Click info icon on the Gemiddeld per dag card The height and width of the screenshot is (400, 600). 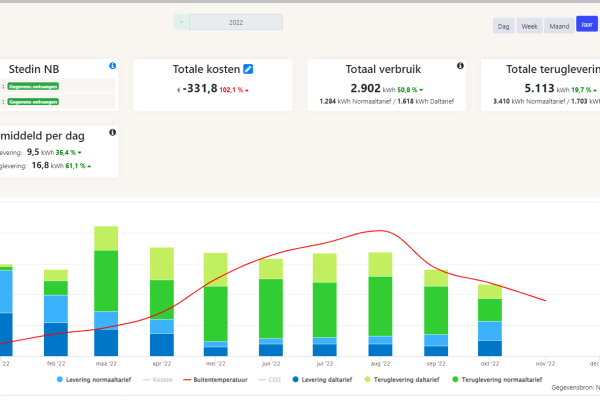[112, 132]
